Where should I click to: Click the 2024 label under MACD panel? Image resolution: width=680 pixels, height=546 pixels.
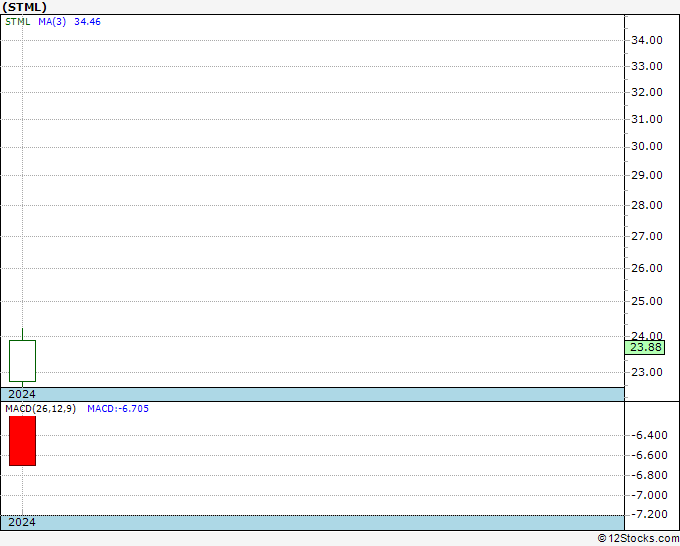pyautogui.click(x=22, y=522)
